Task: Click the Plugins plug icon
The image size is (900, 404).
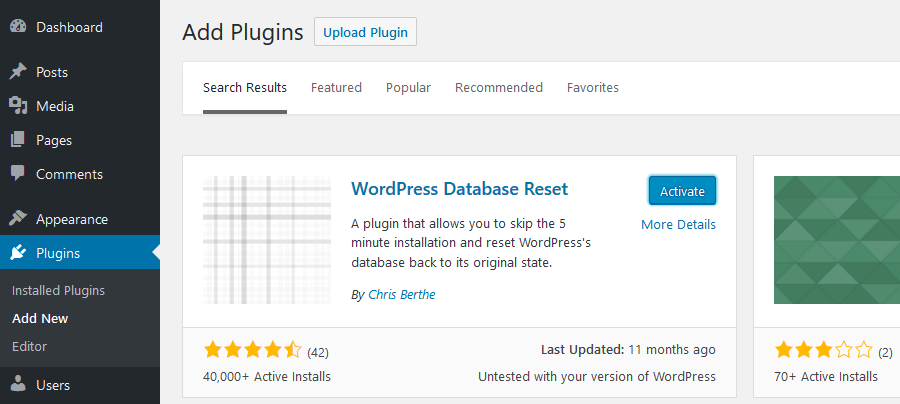Action: pyautogui.click(x=18, y=253)
